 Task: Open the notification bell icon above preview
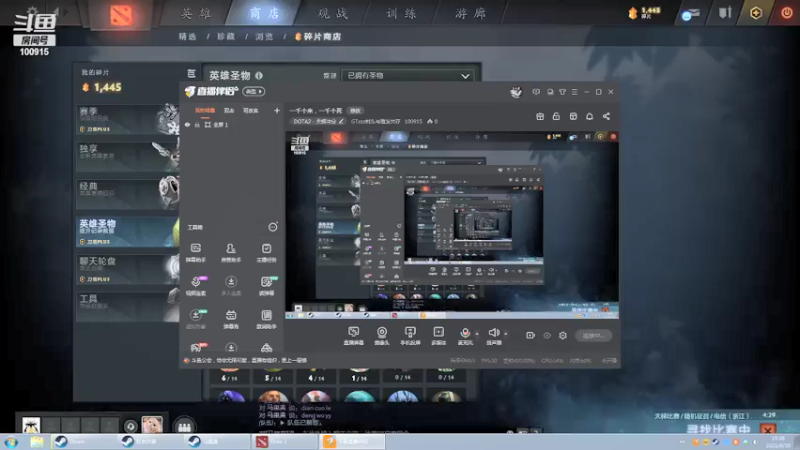point(589,116)
